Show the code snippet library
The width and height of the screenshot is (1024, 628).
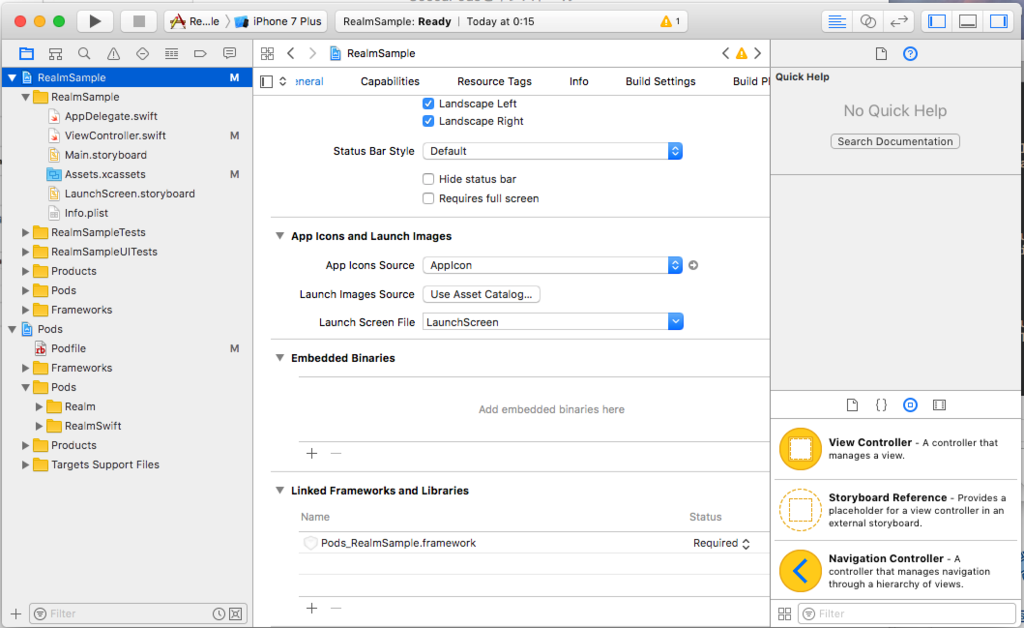(881, 405)
